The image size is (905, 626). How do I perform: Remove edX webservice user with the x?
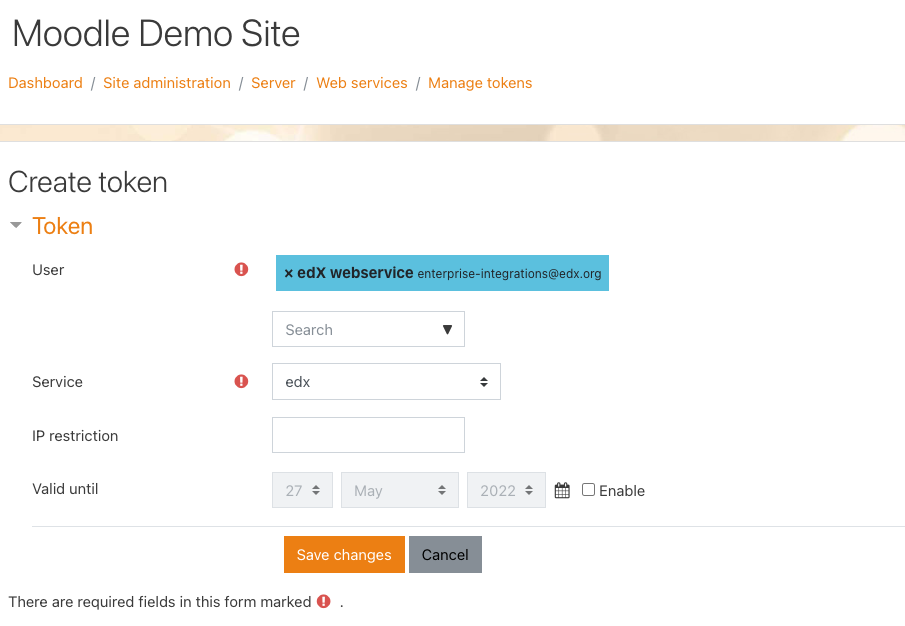pos(289,272)
